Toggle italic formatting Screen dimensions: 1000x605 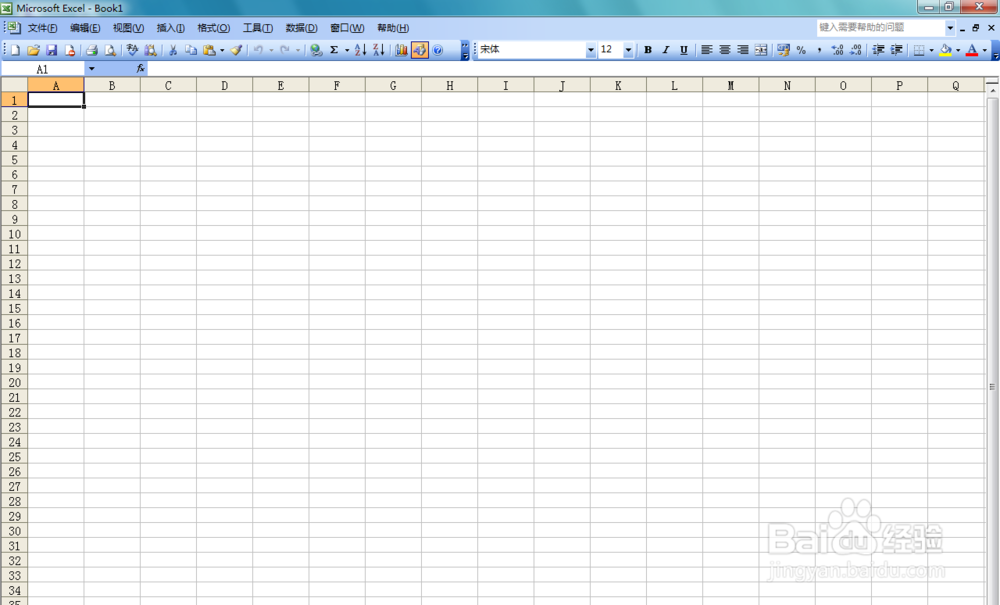664,49
